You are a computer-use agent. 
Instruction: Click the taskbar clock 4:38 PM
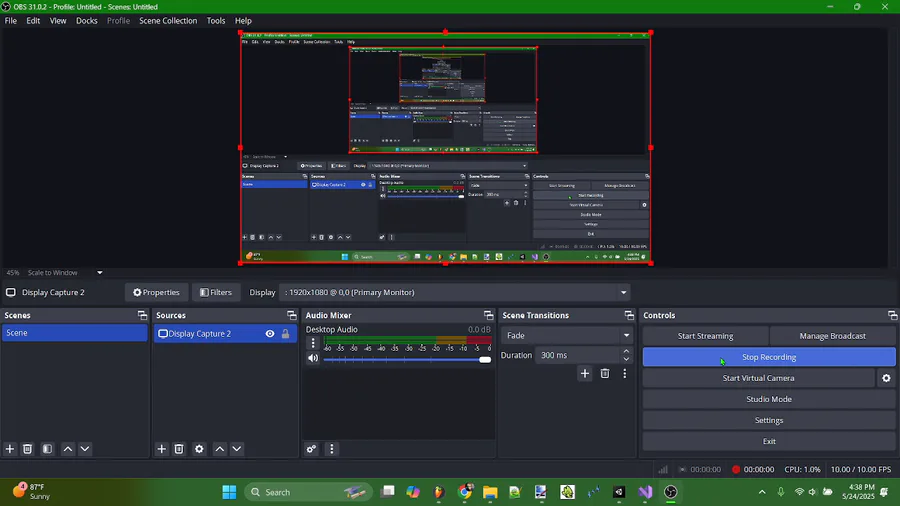click(x=859, y=492)
